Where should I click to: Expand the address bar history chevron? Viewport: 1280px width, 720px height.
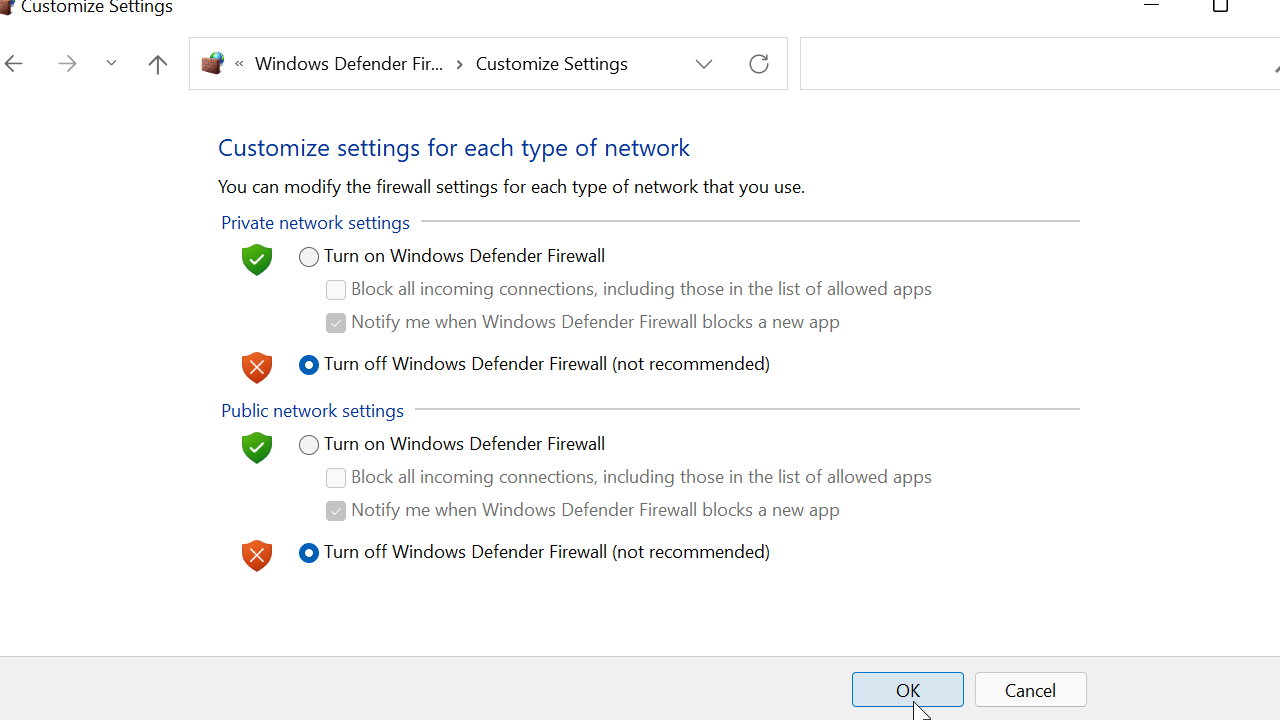pos(704,64)
